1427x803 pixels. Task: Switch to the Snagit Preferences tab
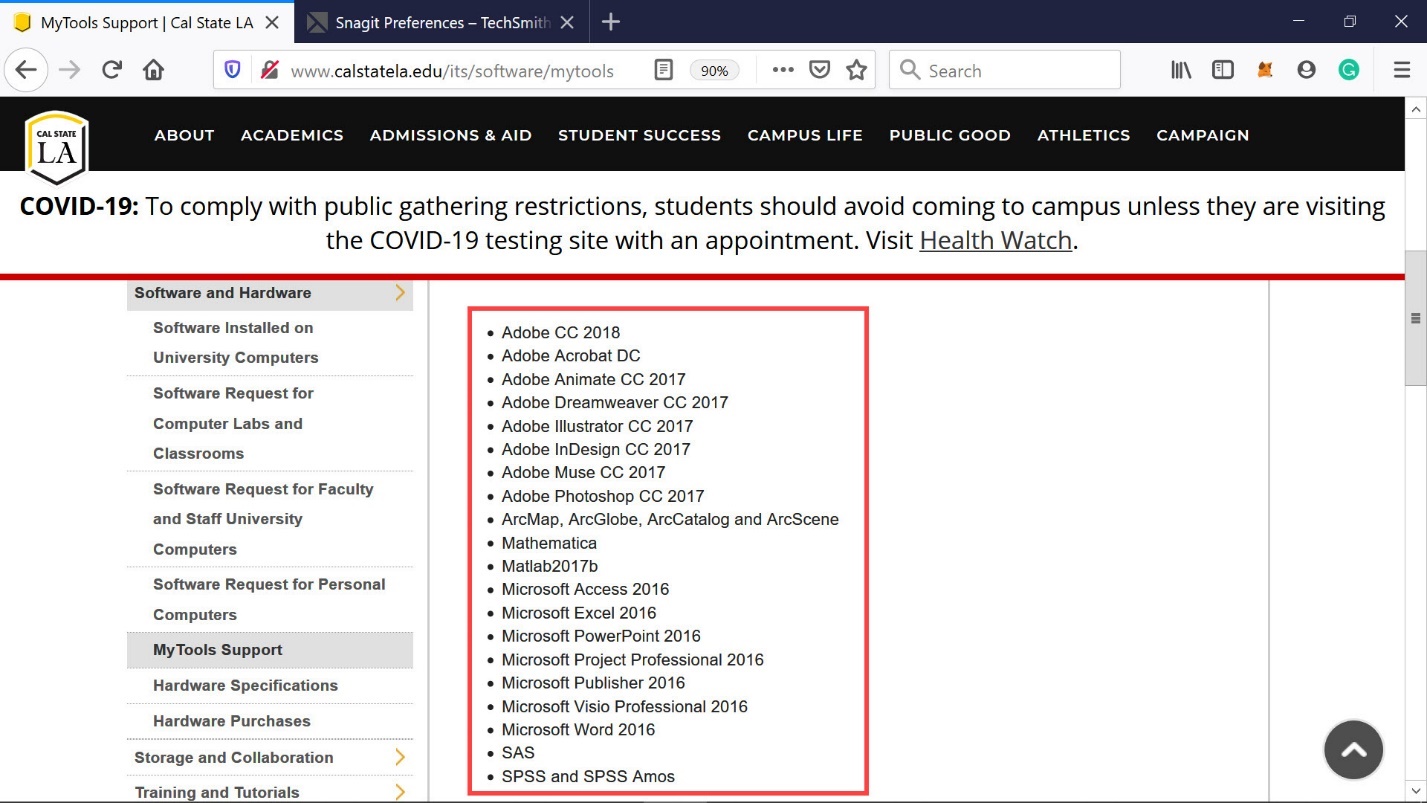tap(442, 22)
